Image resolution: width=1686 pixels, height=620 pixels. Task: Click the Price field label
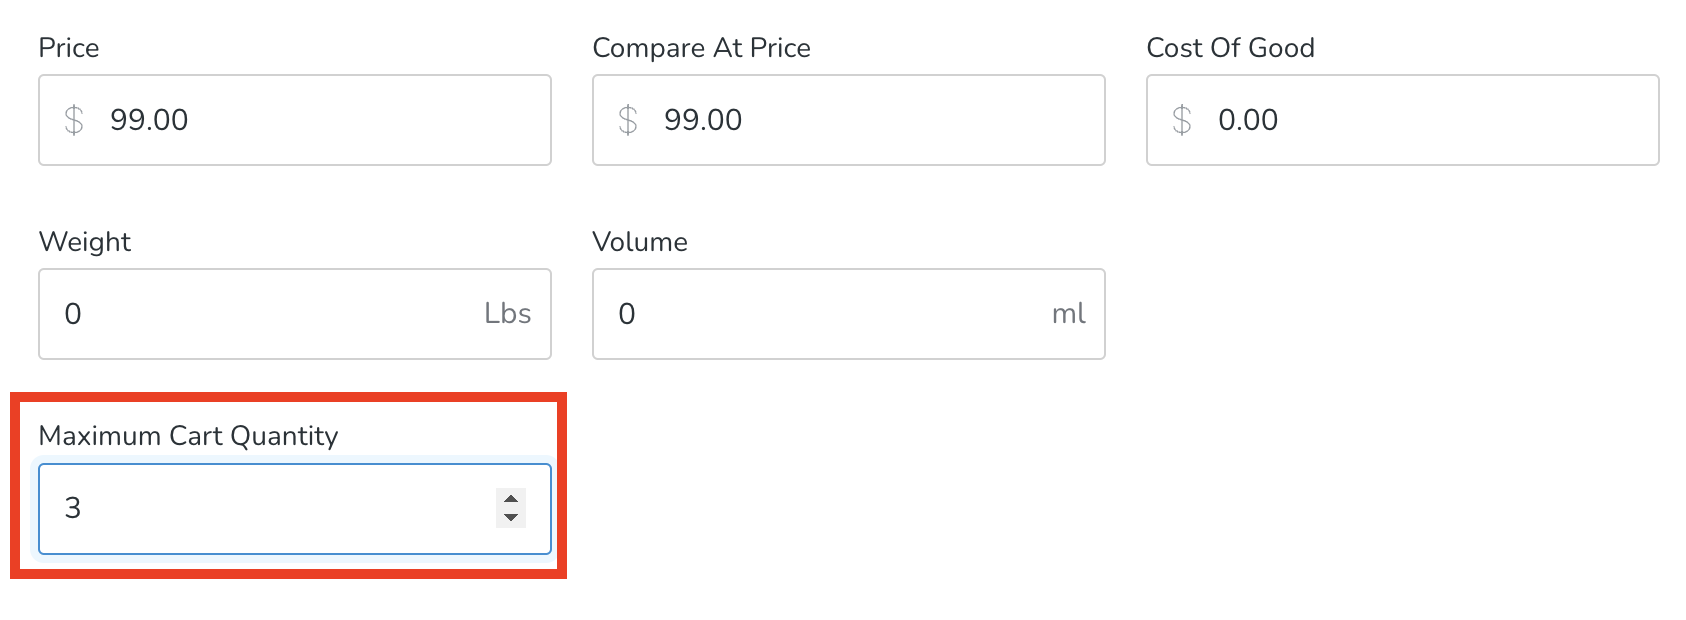(68, 47)
